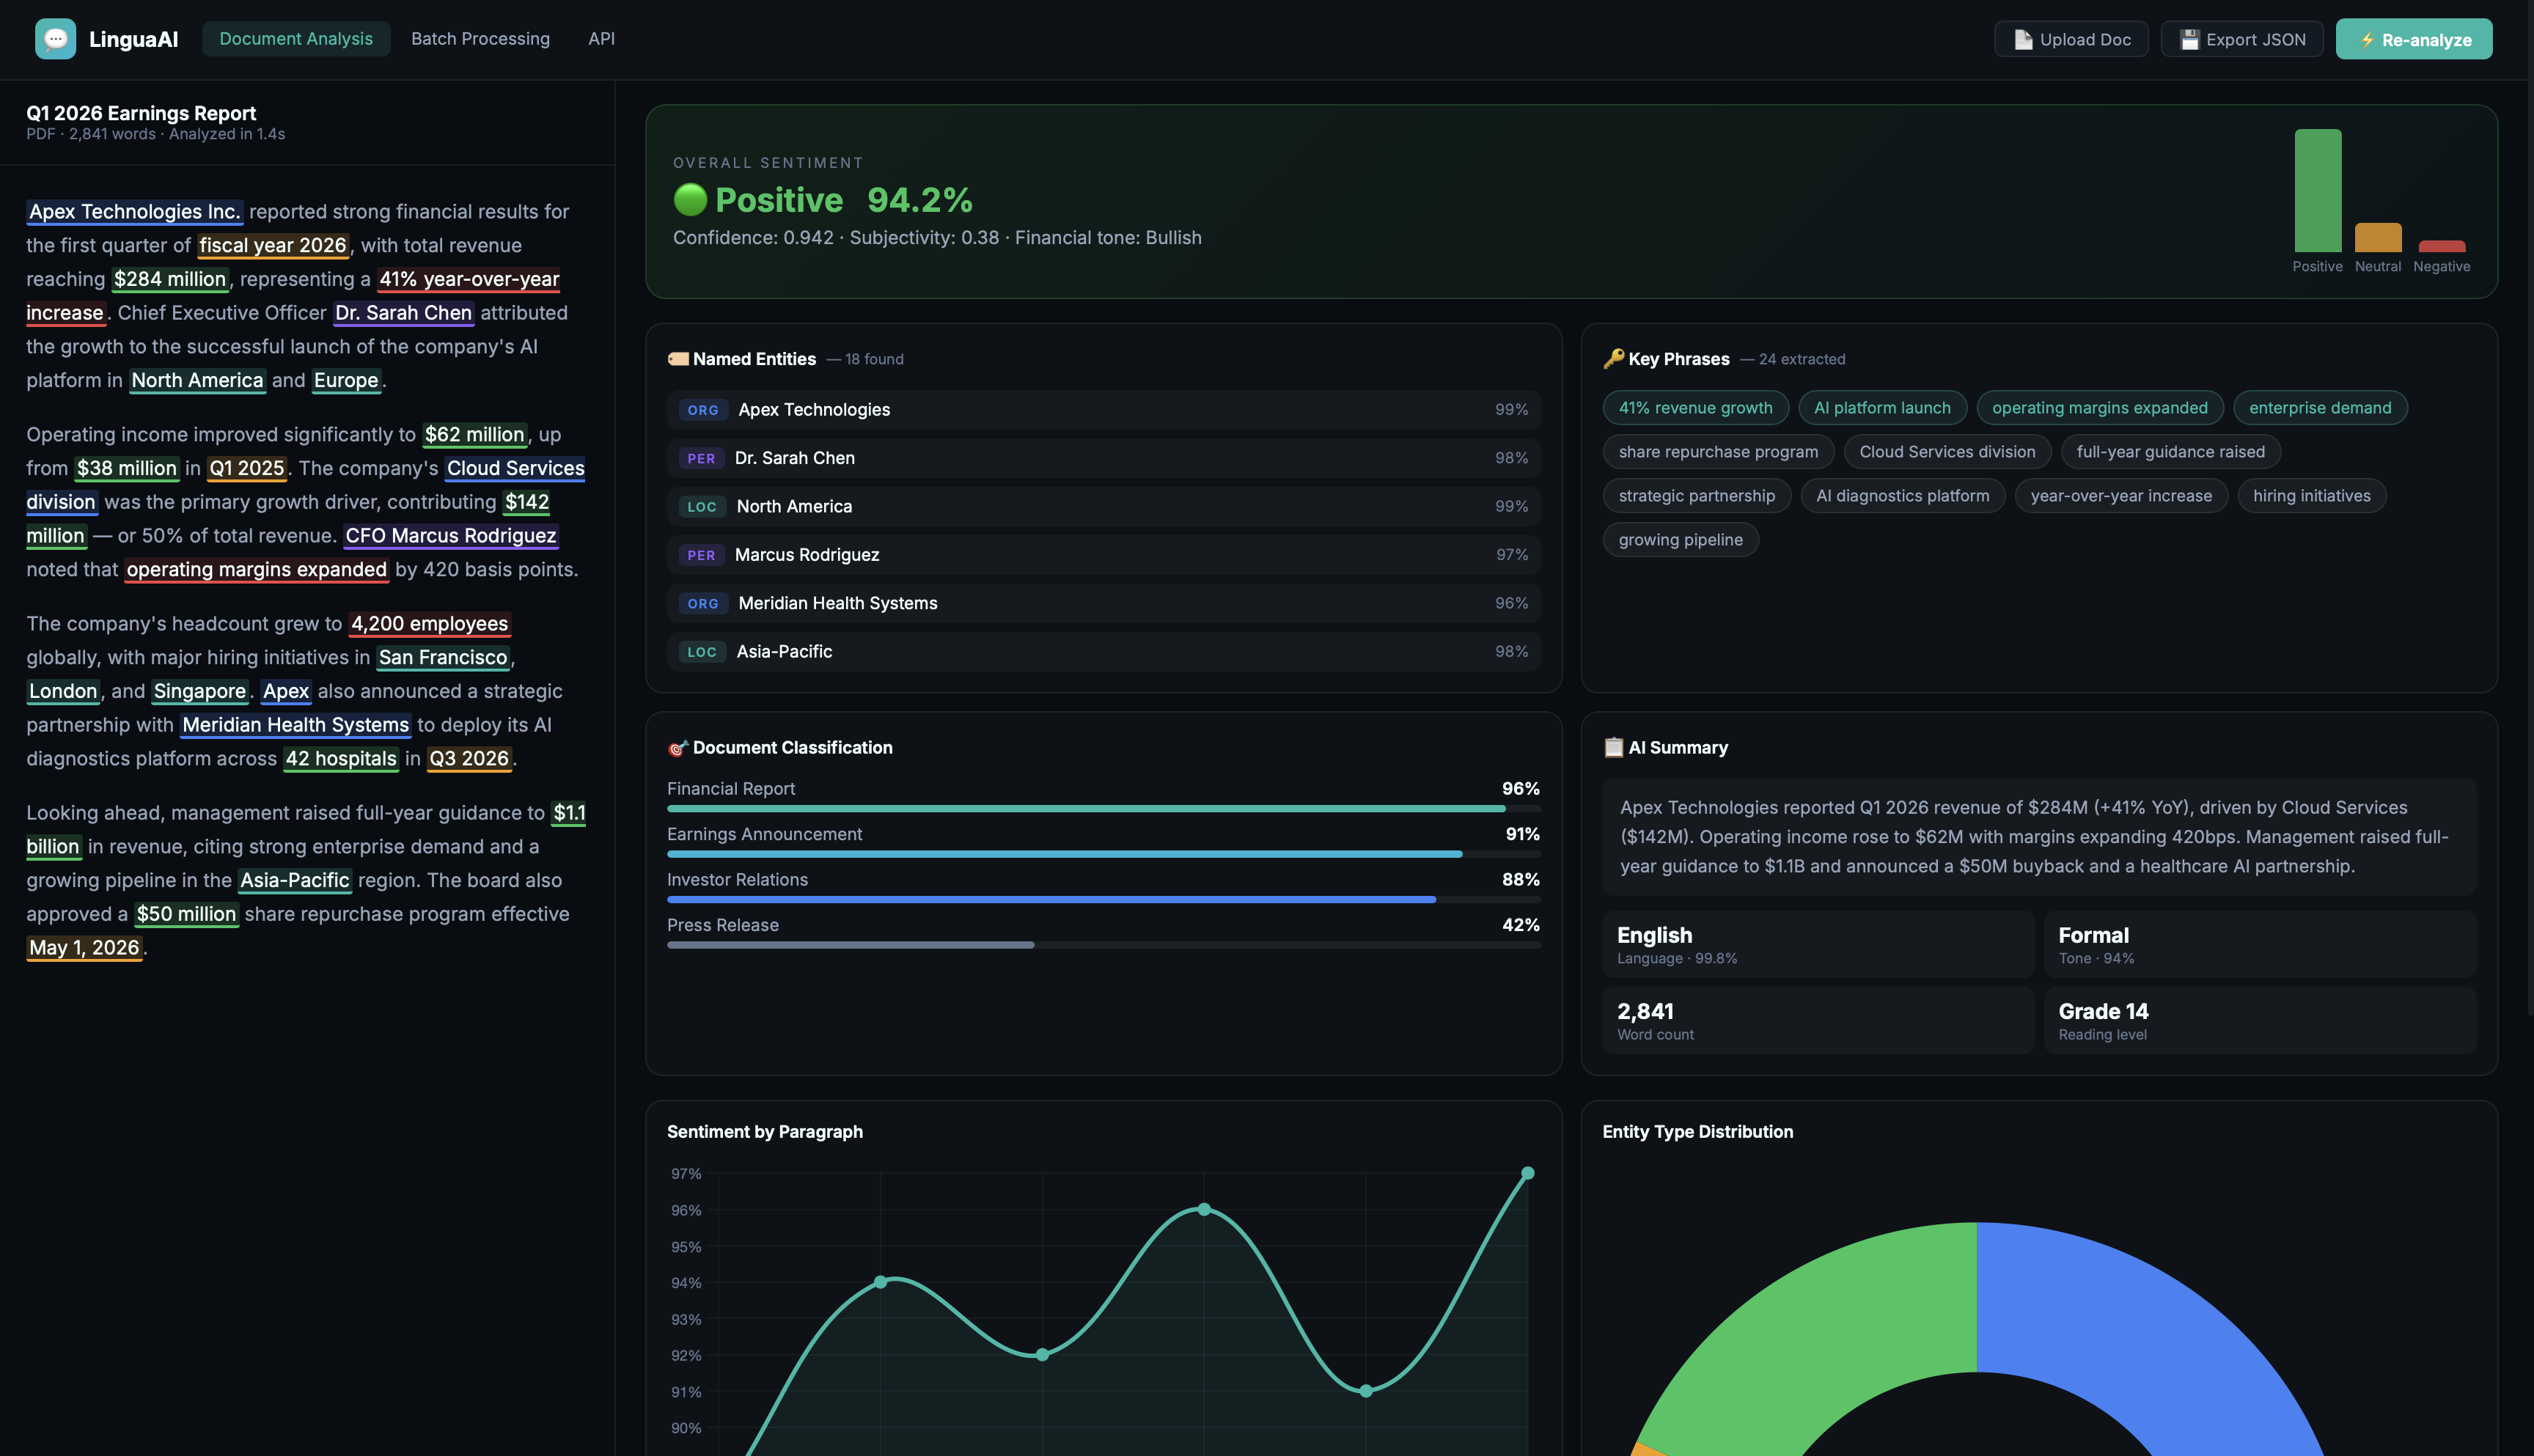Click the highlighted 'Dr. Sarah Chen' entity
This screenshot has height=1456, width=2534.
pos(403,313)
